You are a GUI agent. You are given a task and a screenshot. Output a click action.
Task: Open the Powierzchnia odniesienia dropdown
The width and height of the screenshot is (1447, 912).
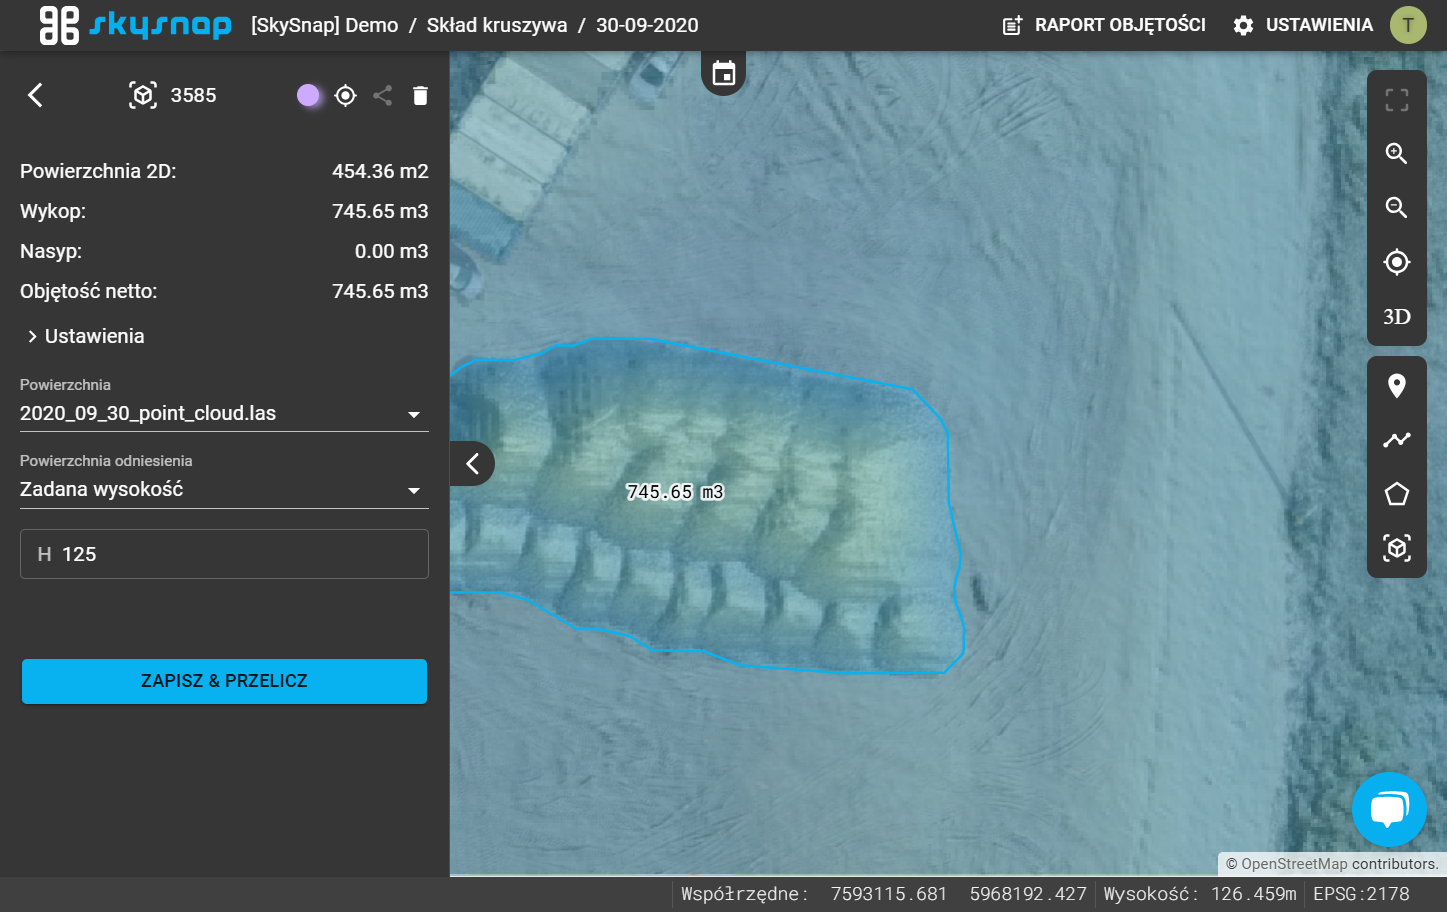click(x=224, y=489)
